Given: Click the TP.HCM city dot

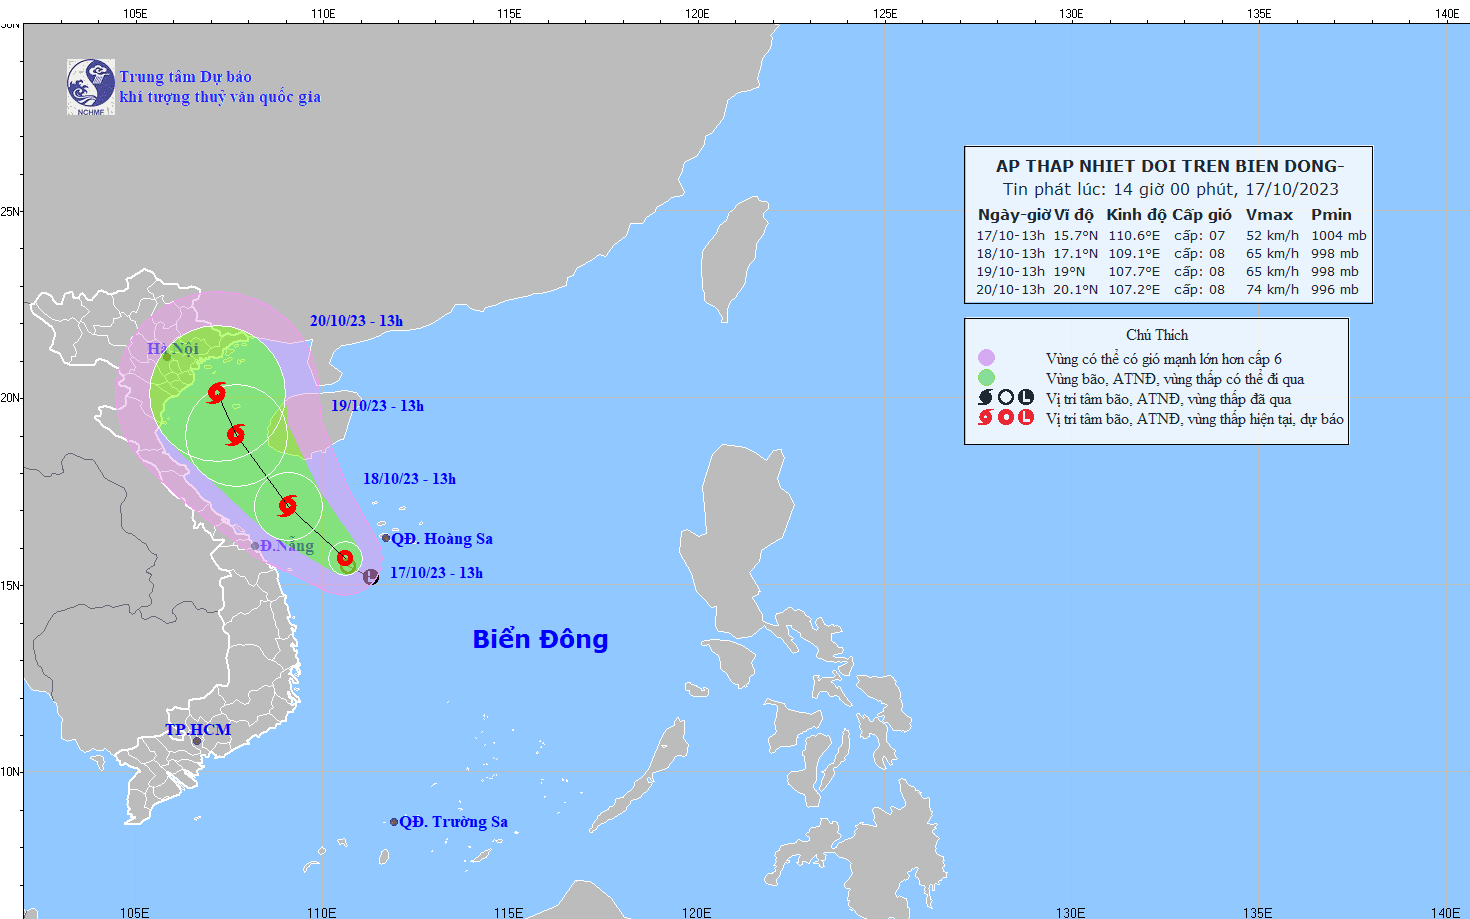Looking at the screenshot, I should pyautogui.click(x=197, y=741).
